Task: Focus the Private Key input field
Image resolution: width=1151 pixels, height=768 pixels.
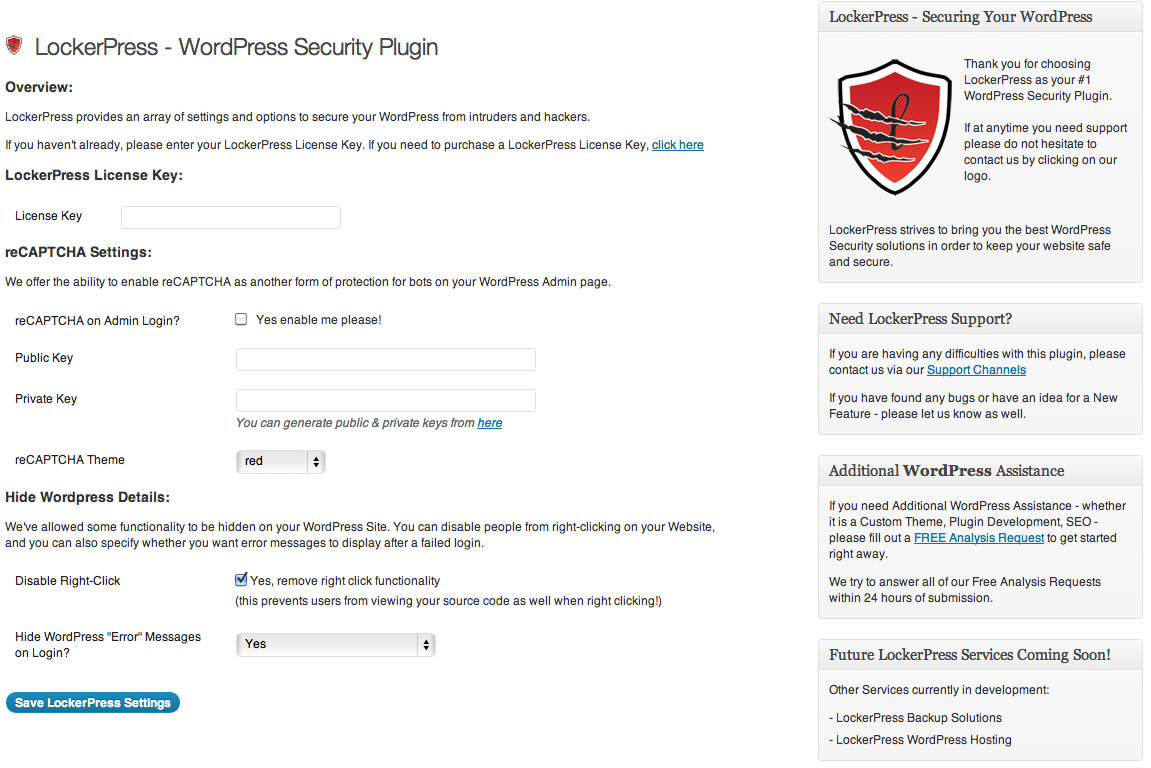Action: point(385,400)
